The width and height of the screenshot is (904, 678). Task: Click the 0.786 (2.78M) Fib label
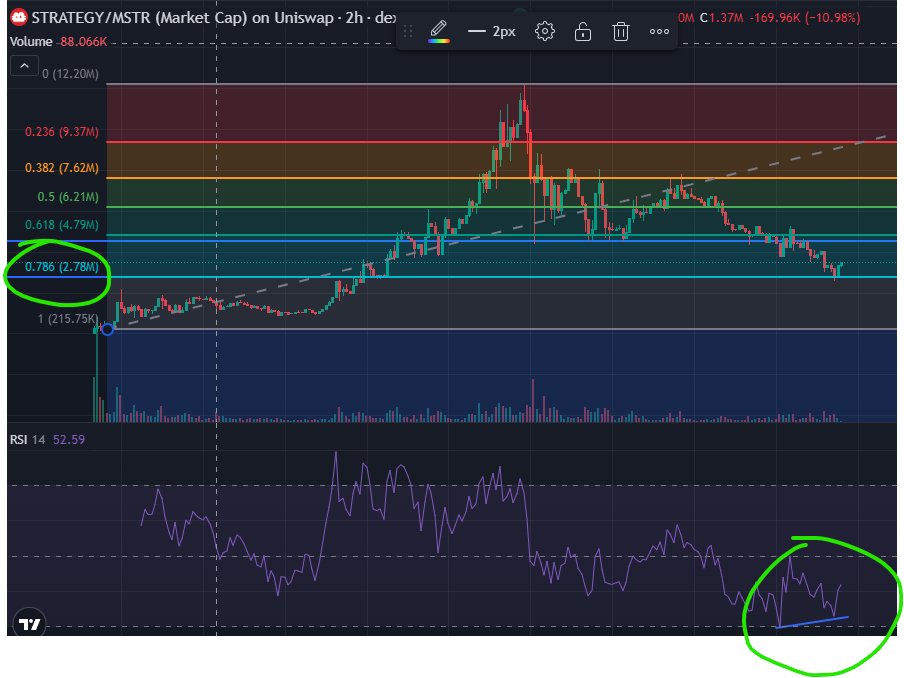point(62,267)
